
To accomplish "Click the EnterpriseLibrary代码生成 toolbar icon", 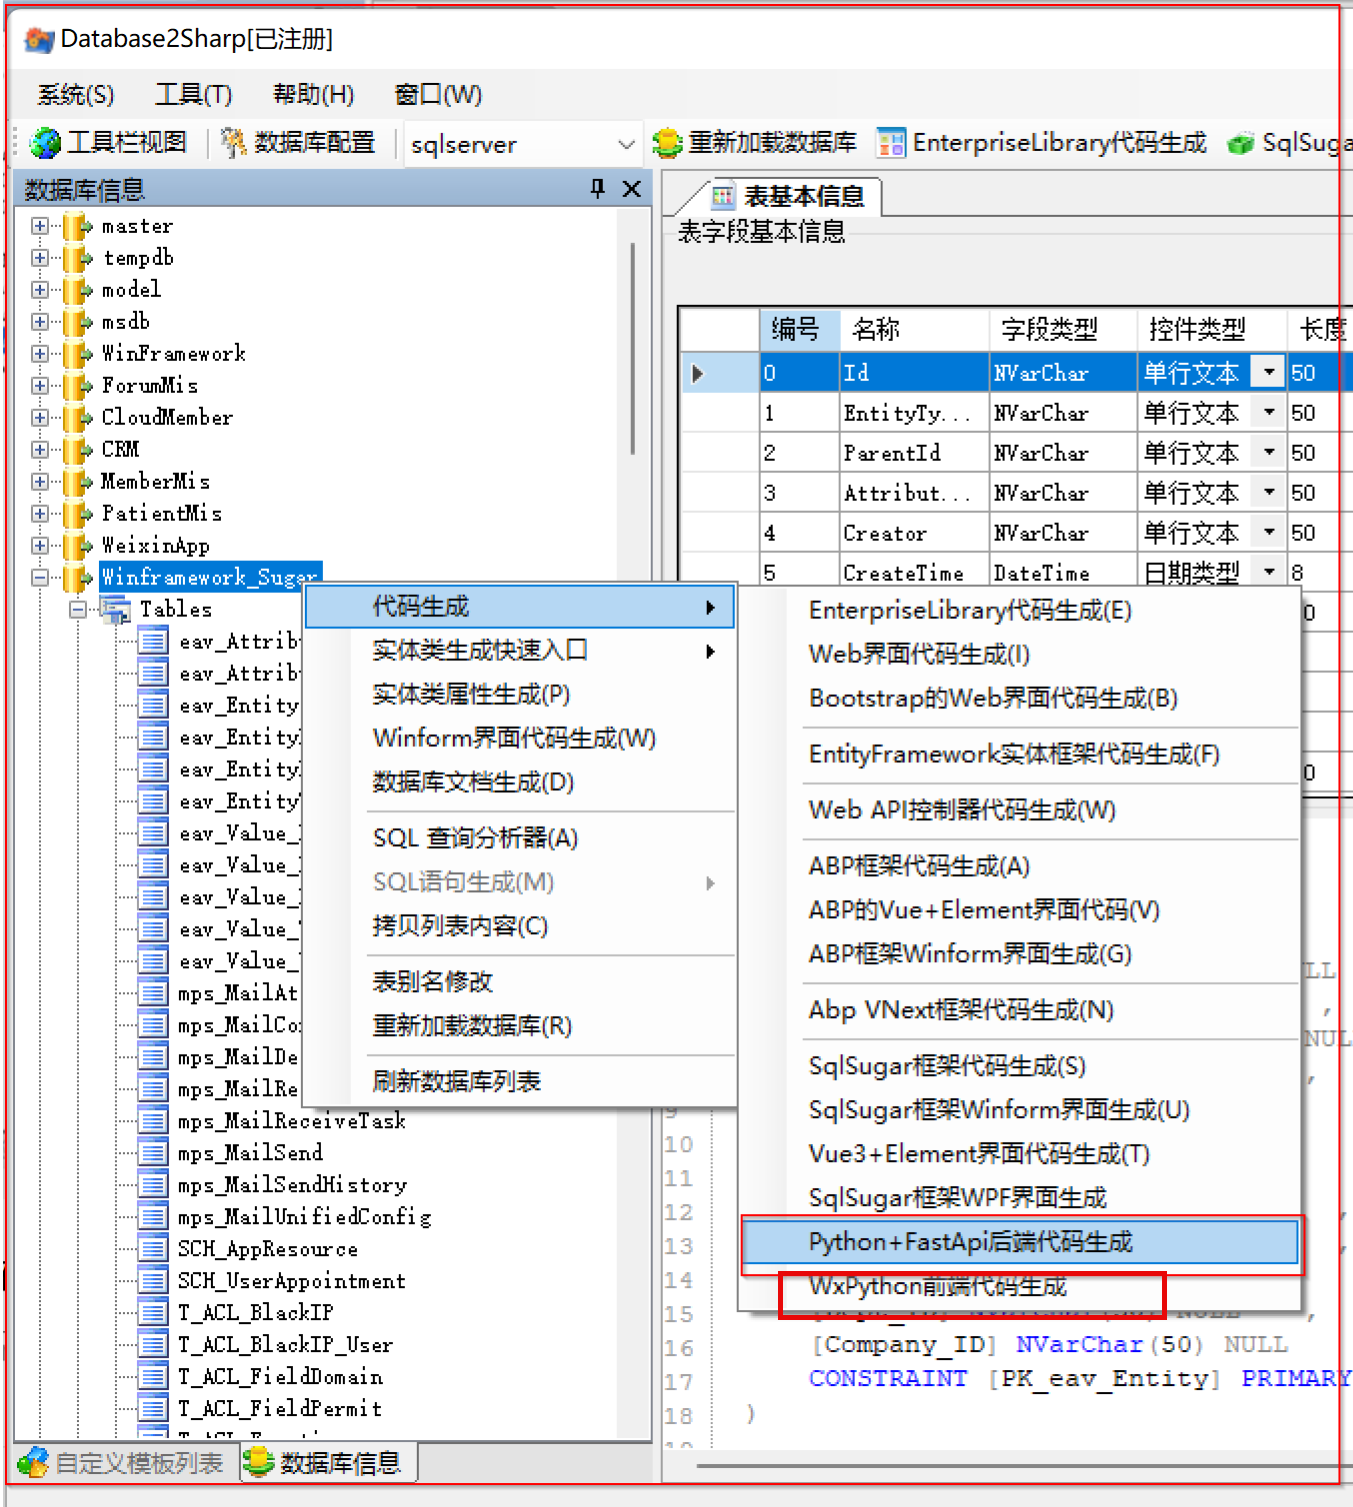I will [x=891, y=143].
